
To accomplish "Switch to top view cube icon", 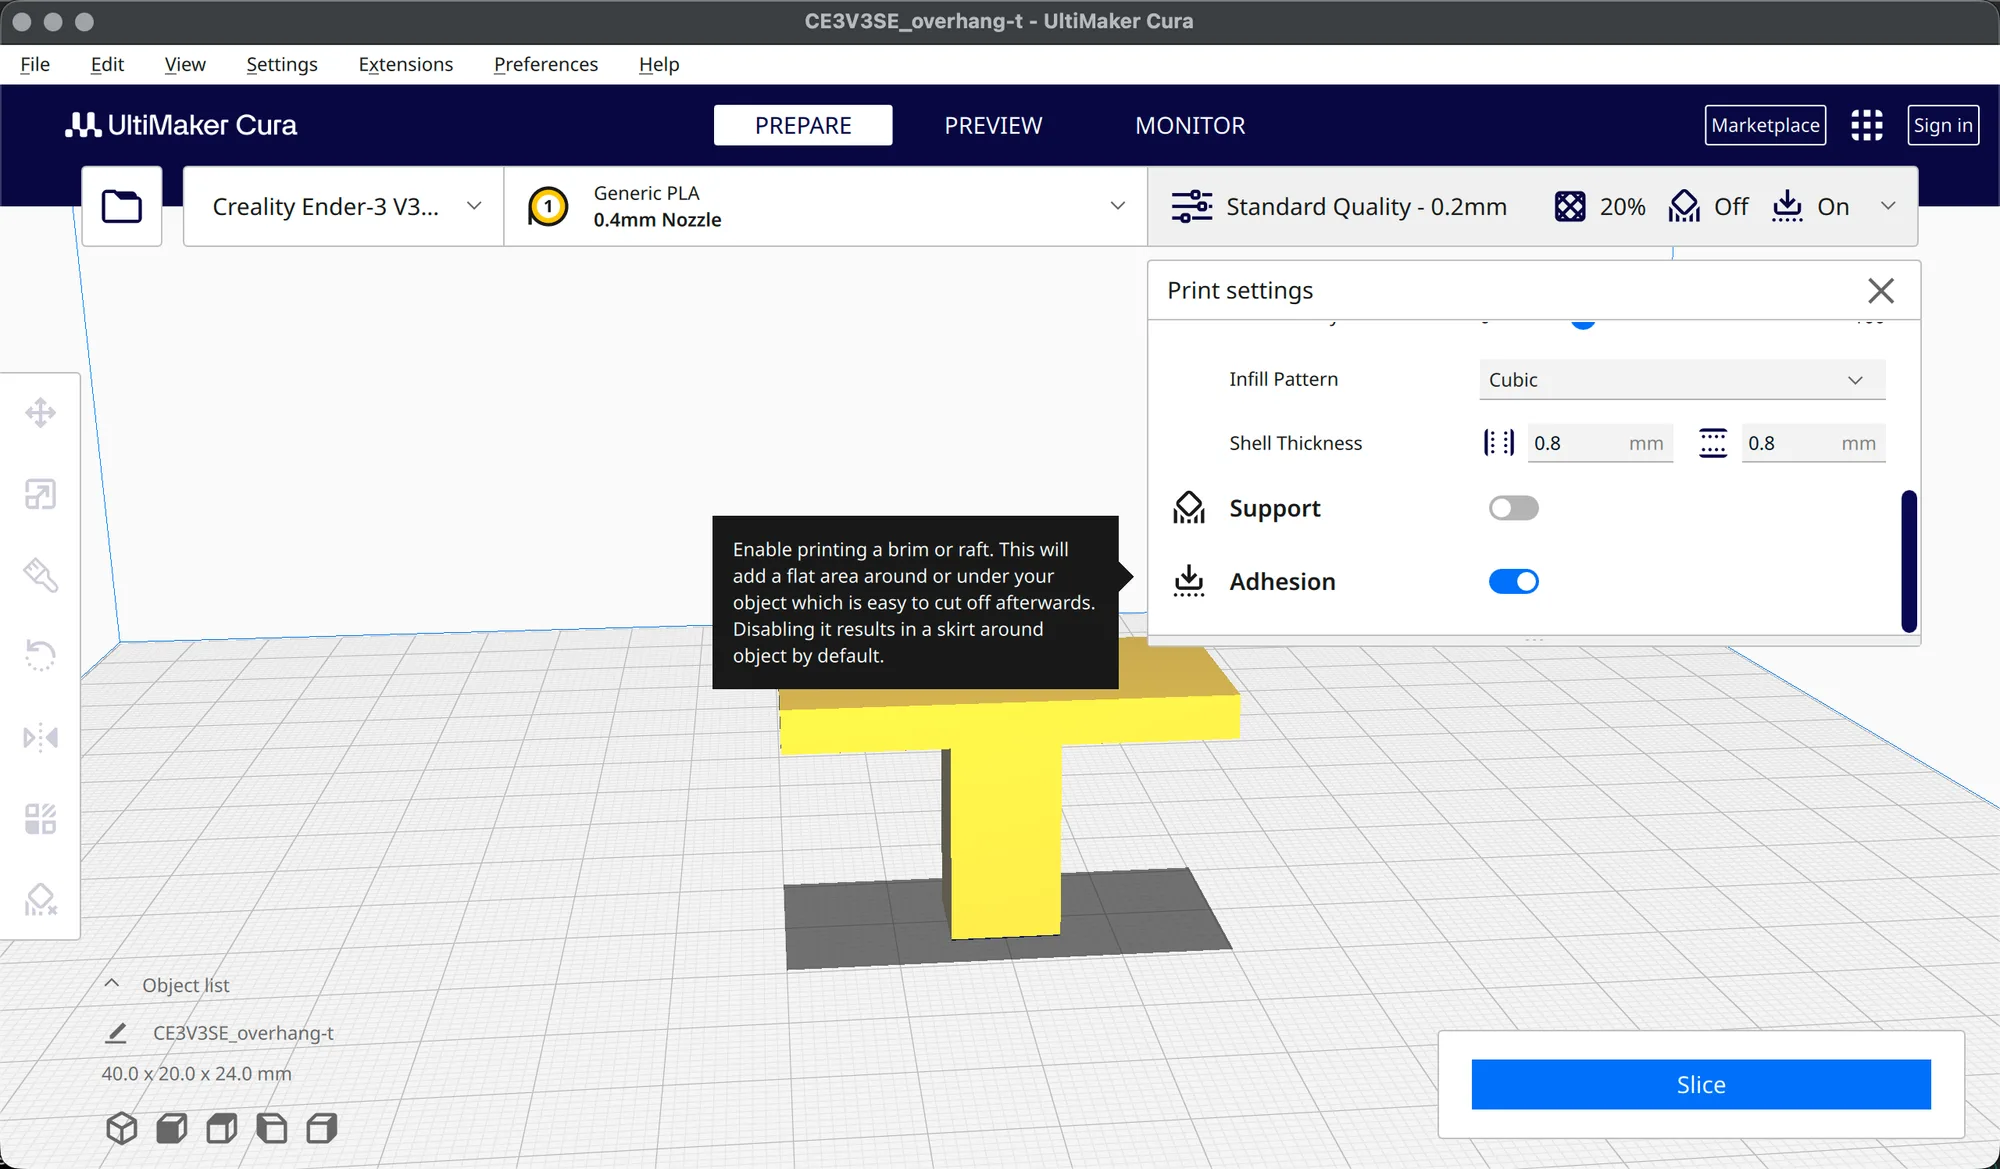I will click(222, 1128).
